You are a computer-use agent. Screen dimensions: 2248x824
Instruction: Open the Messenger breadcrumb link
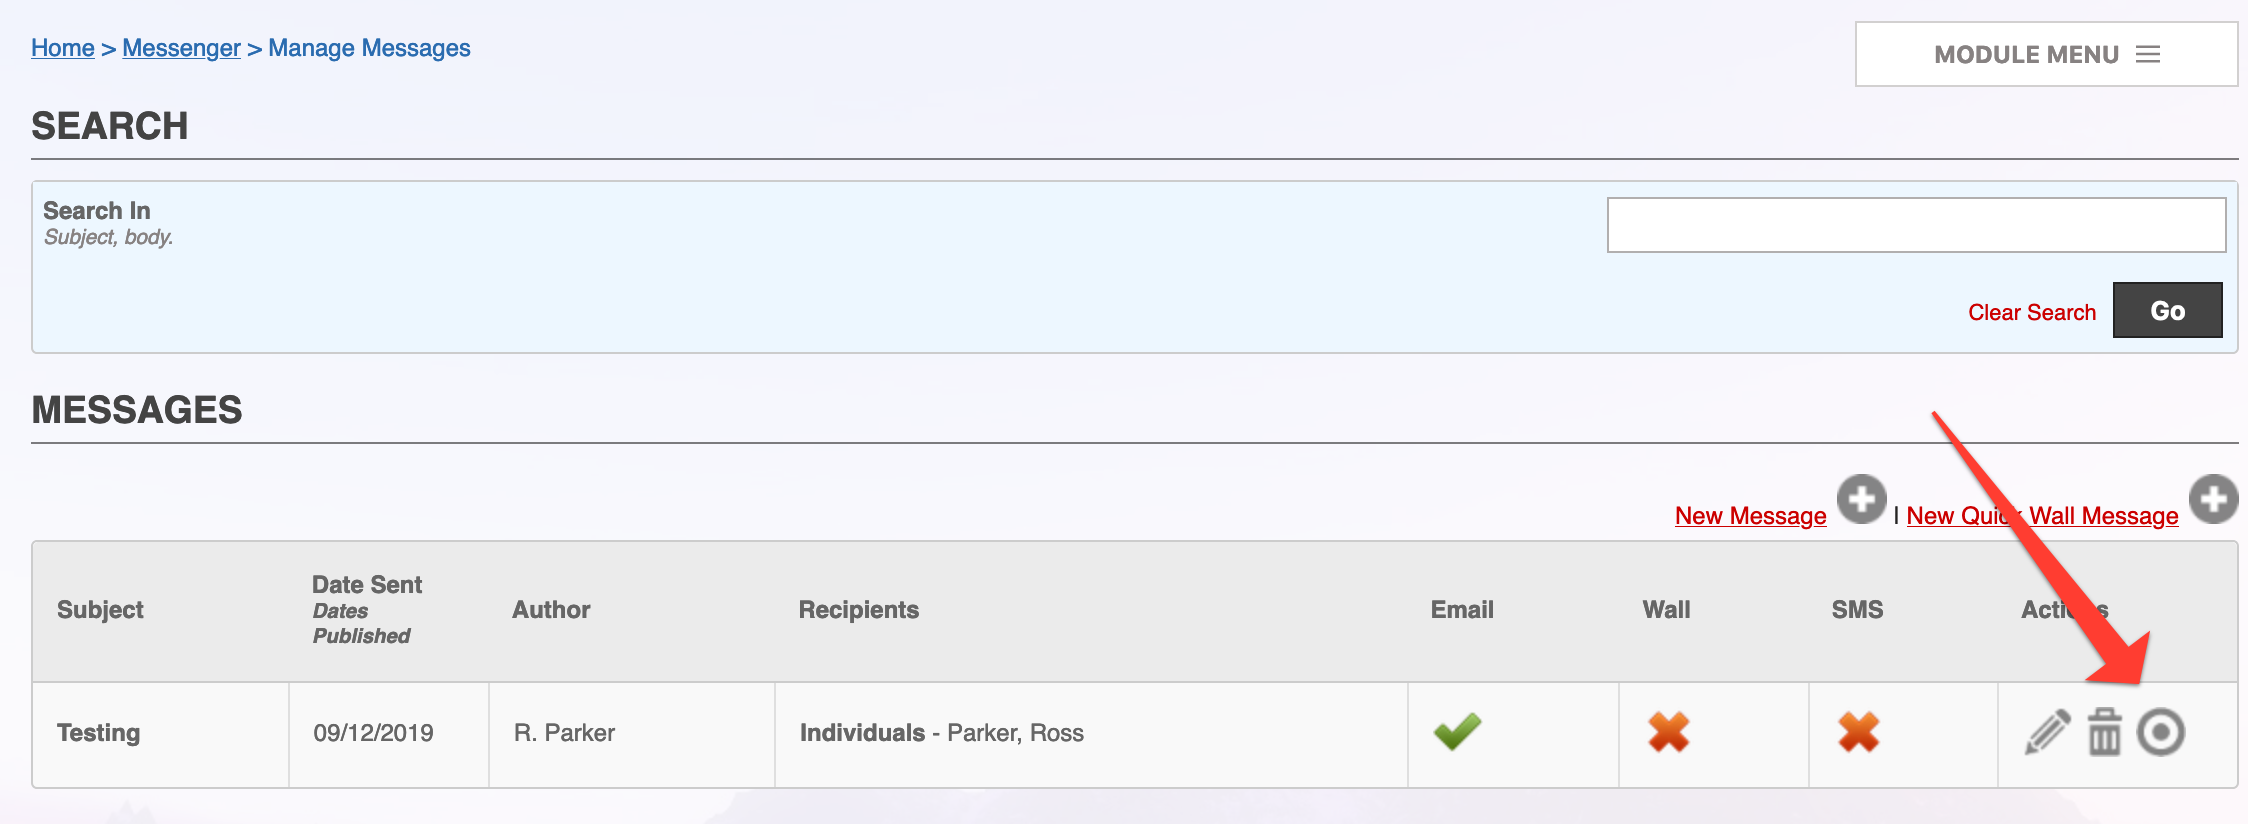[x=181, y=48]
